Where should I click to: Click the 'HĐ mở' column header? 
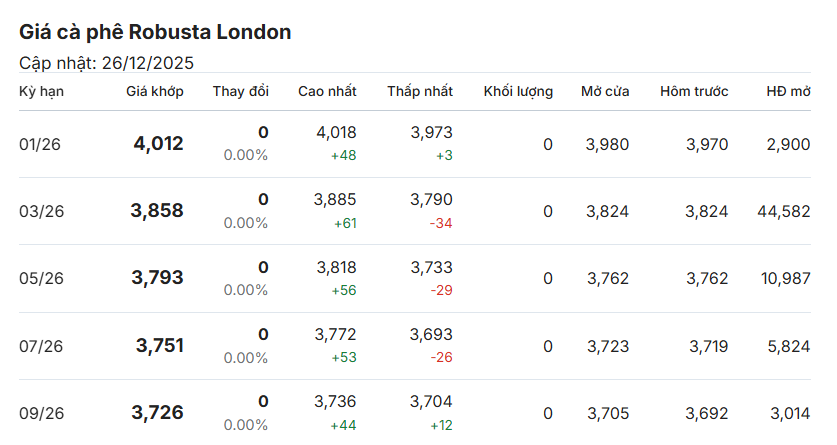[788, 91]
